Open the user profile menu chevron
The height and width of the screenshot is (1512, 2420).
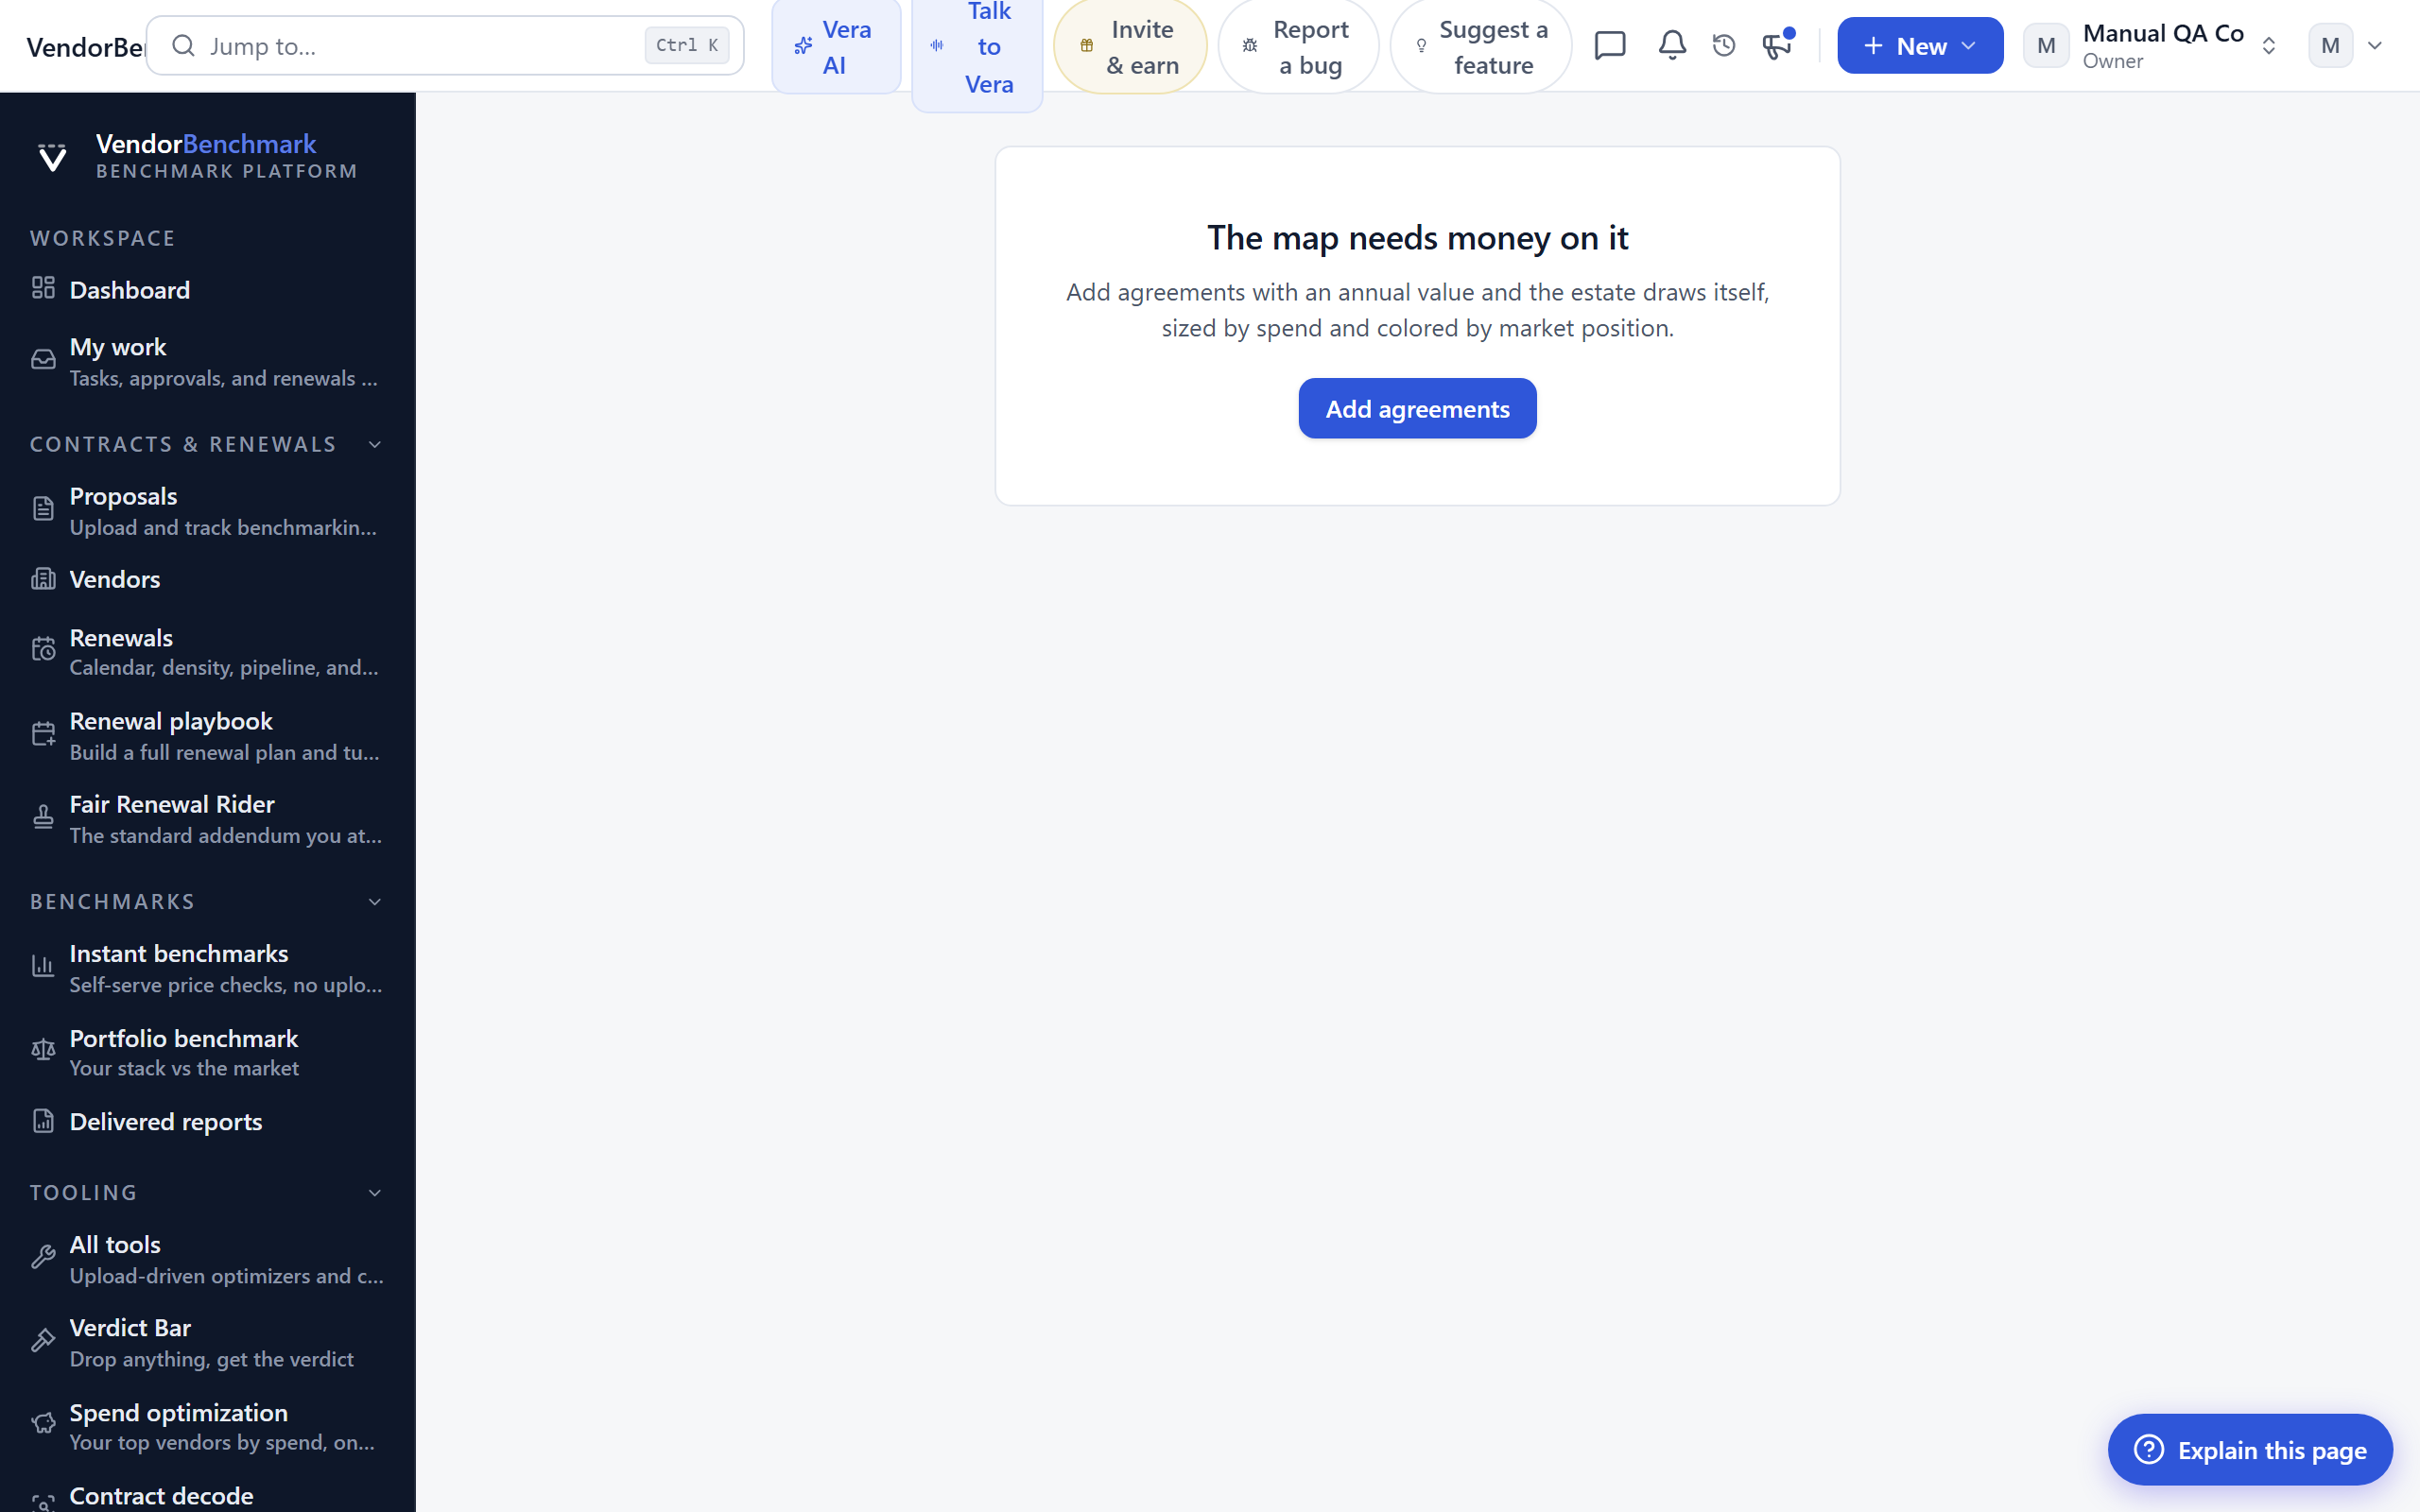coord(2375,46)
